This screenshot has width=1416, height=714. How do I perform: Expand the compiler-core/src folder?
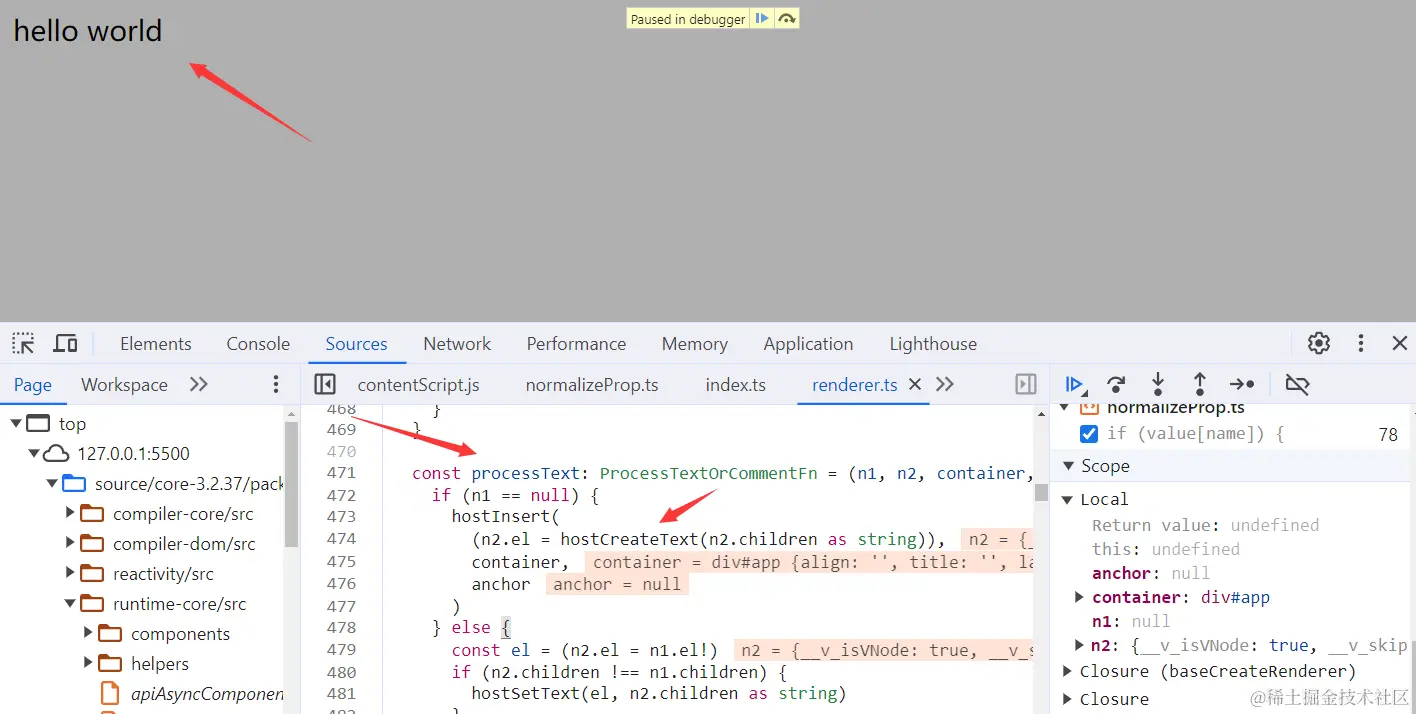click(70, 514)
